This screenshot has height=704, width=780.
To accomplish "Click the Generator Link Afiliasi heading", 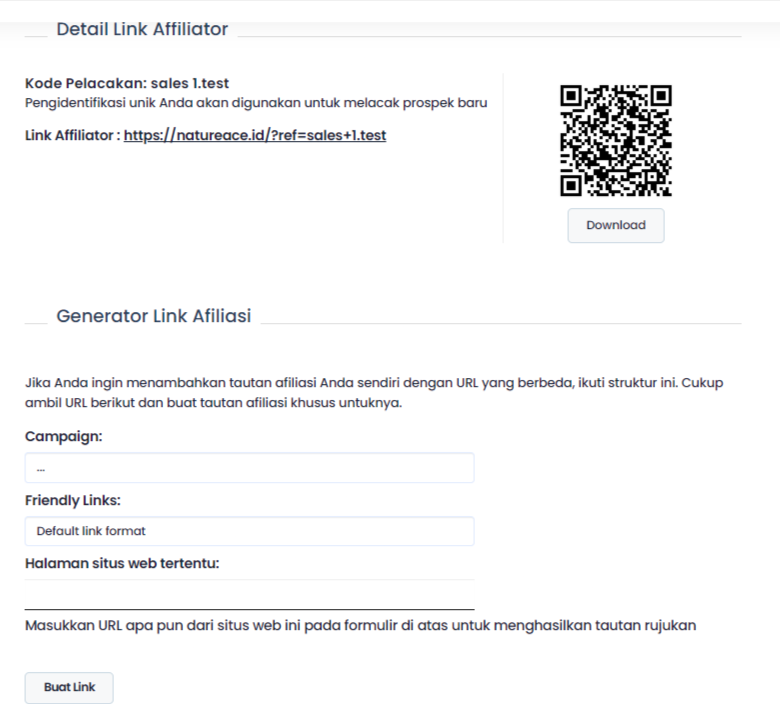I will tap(154, 316).
